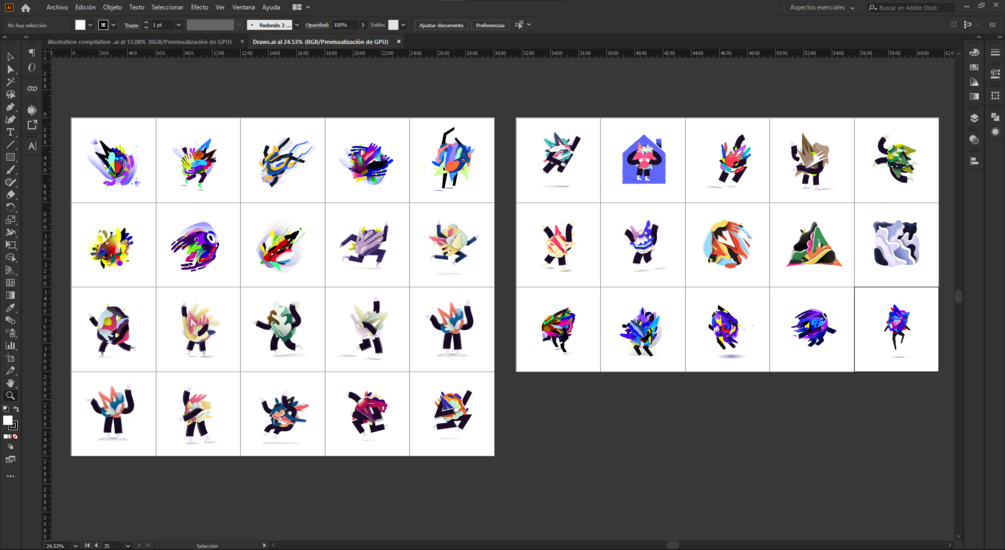The image size is (1005, 550).
Task: Swap fill and stroke colors
Action: 16,409
